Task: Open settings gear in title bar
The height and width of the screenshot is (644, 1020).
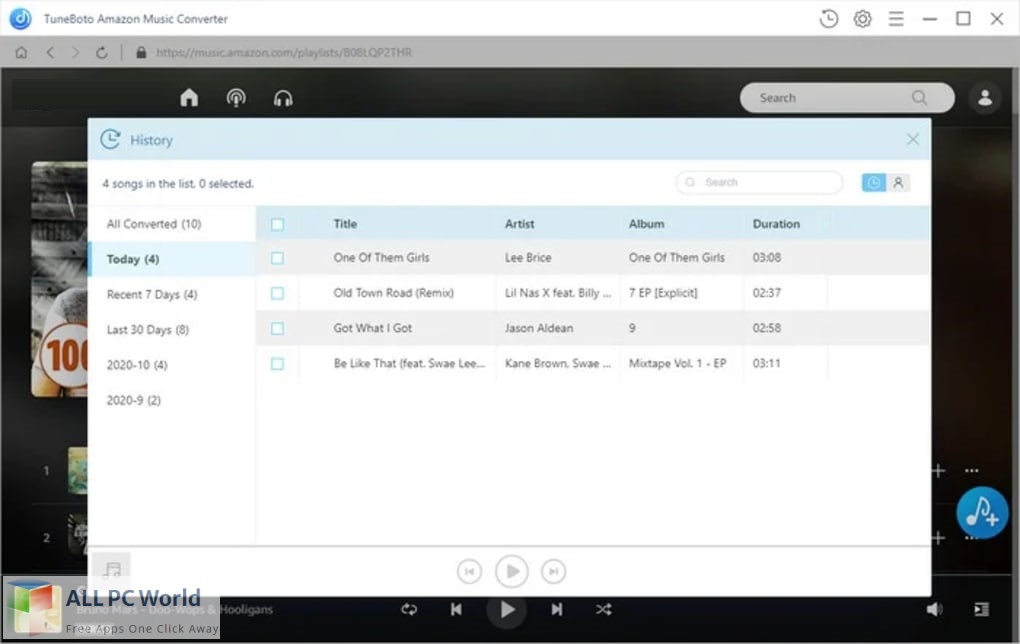Action: point(862,19)
